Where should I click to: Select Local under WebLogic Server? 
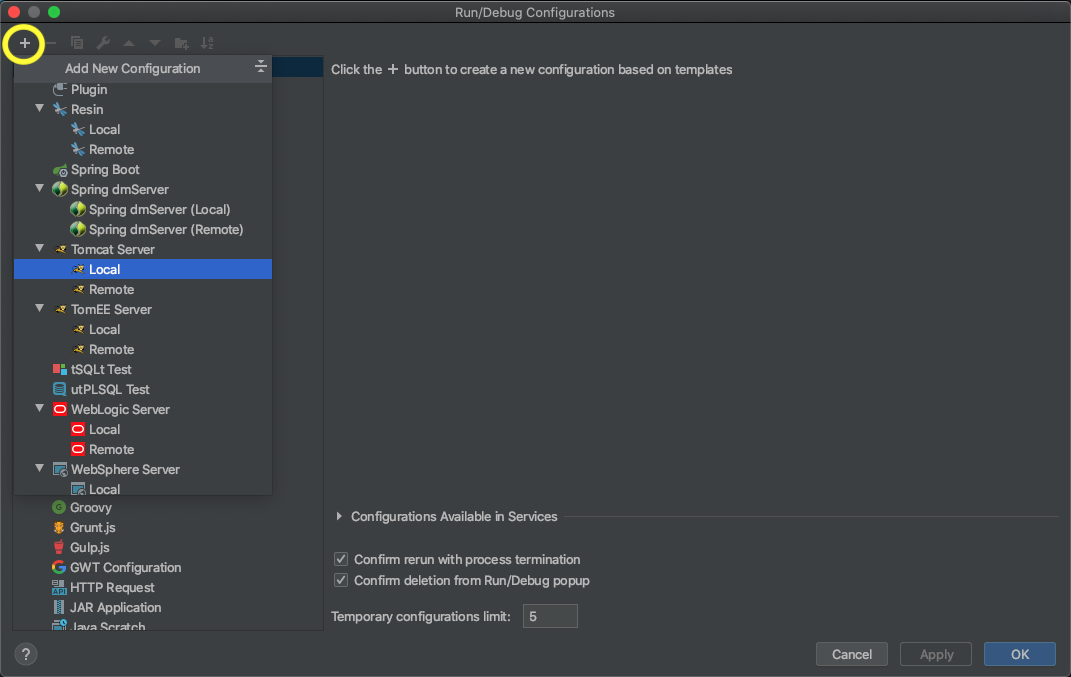[143, 429]
